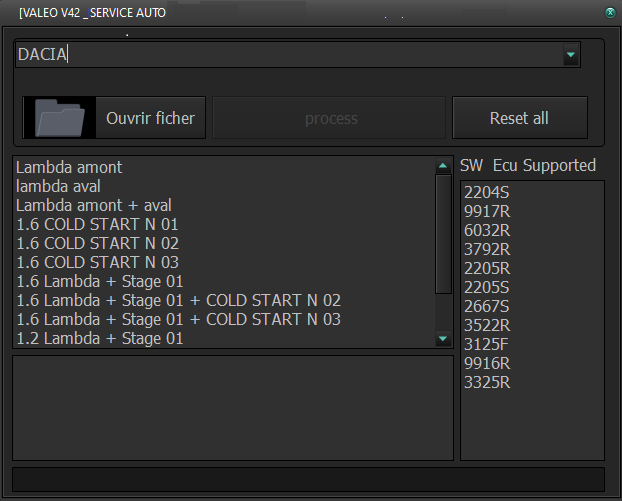Choose 1.6 COLD START N 01
This screenshot has height=501, width=622.
click(97, 225)
